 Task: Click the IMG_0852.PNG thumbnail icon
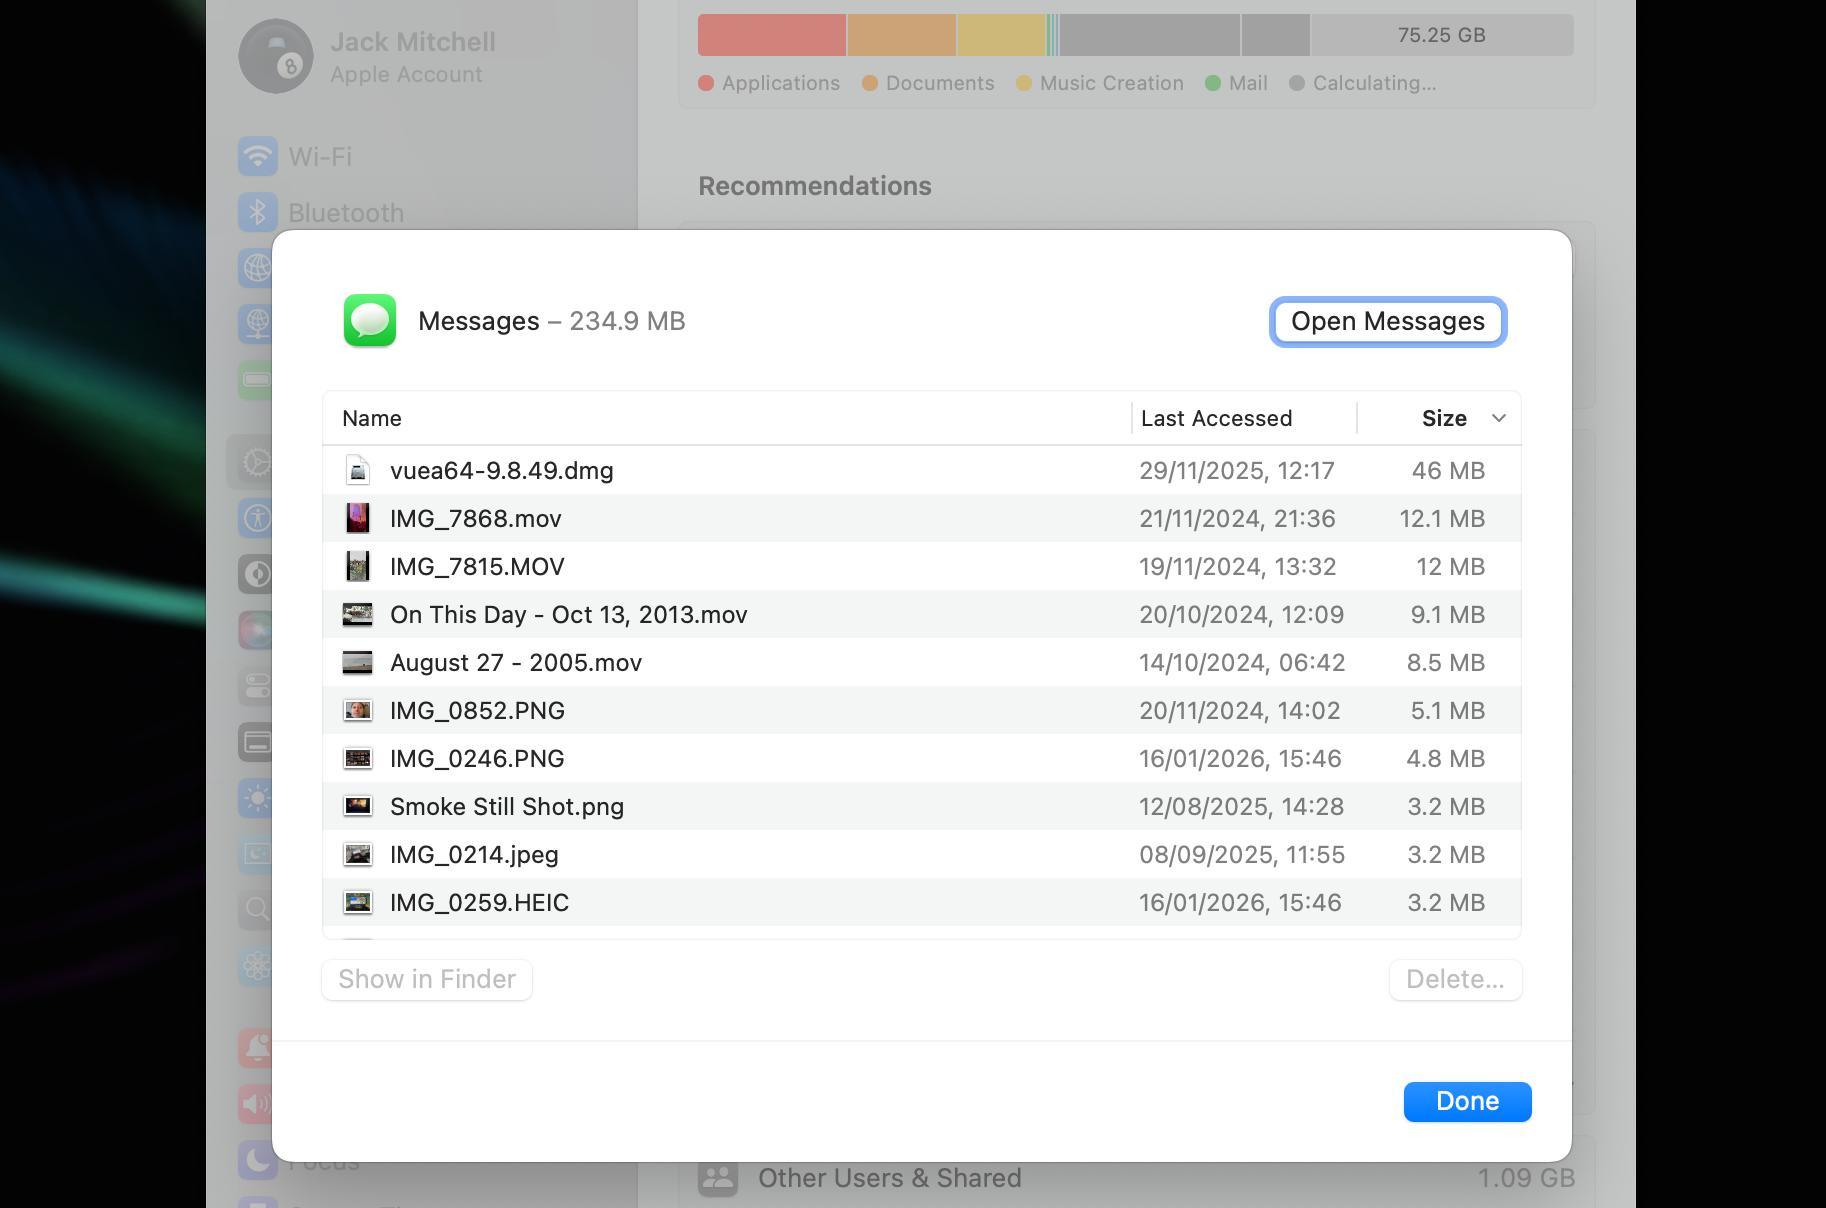[x=358, y=710]
